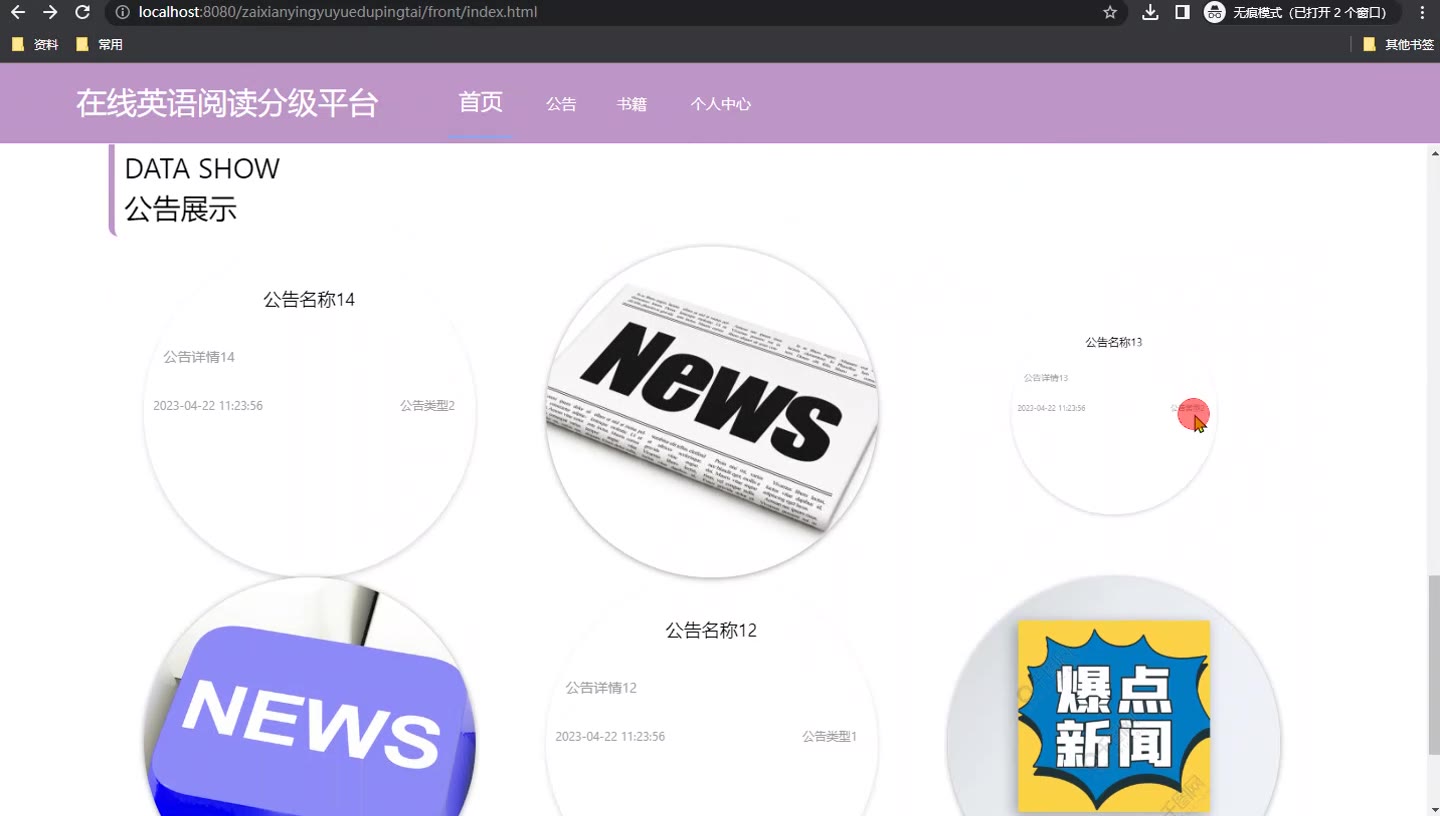Click the 公告详情12 text
The image size is (1440, 816).
pyautogui.click(x=601, y=688)
